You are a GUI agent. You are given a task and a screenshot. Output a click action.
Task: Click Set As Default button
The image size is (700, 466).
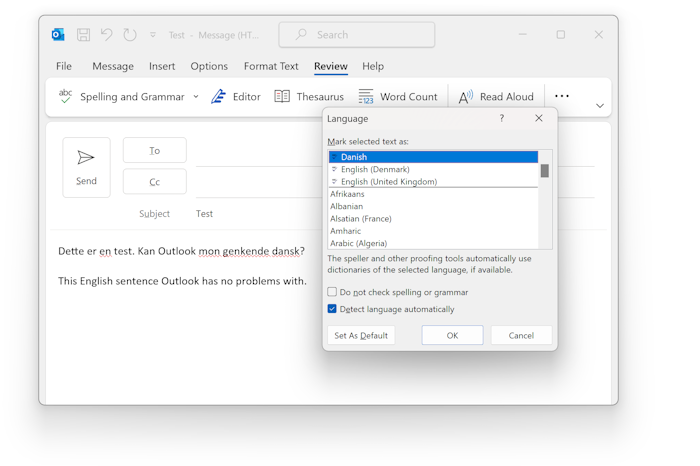click(x=361, y=335)
